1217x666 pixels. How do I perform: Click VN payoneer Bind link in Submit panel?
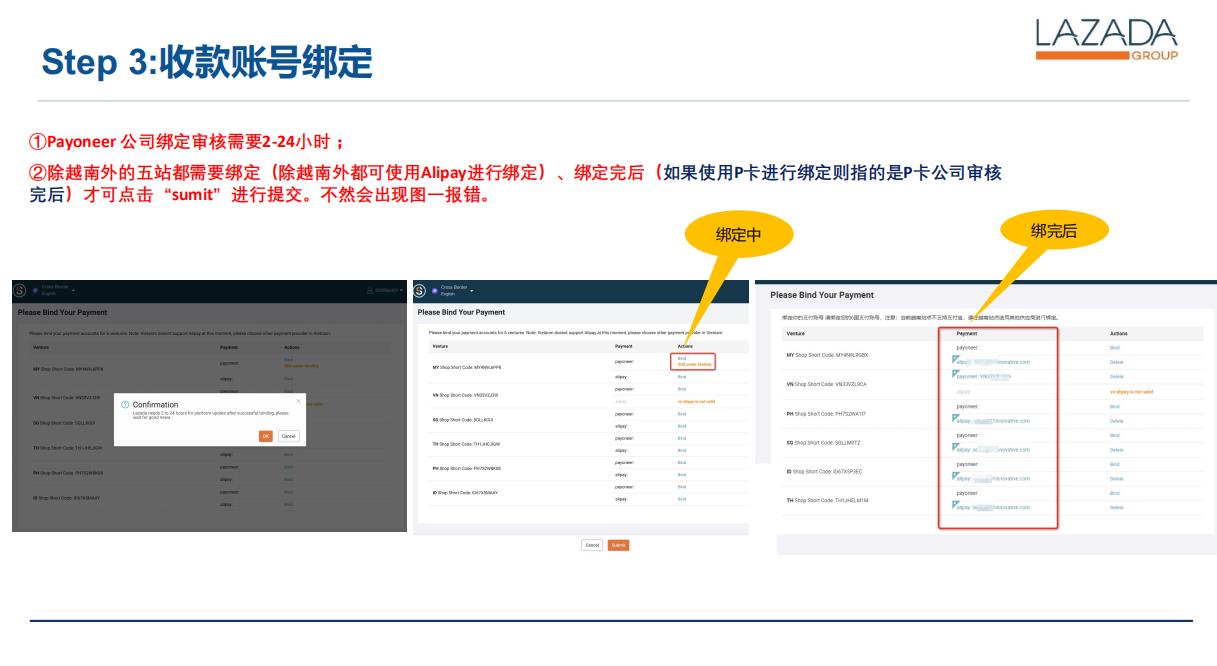click(x=682, y=389)
